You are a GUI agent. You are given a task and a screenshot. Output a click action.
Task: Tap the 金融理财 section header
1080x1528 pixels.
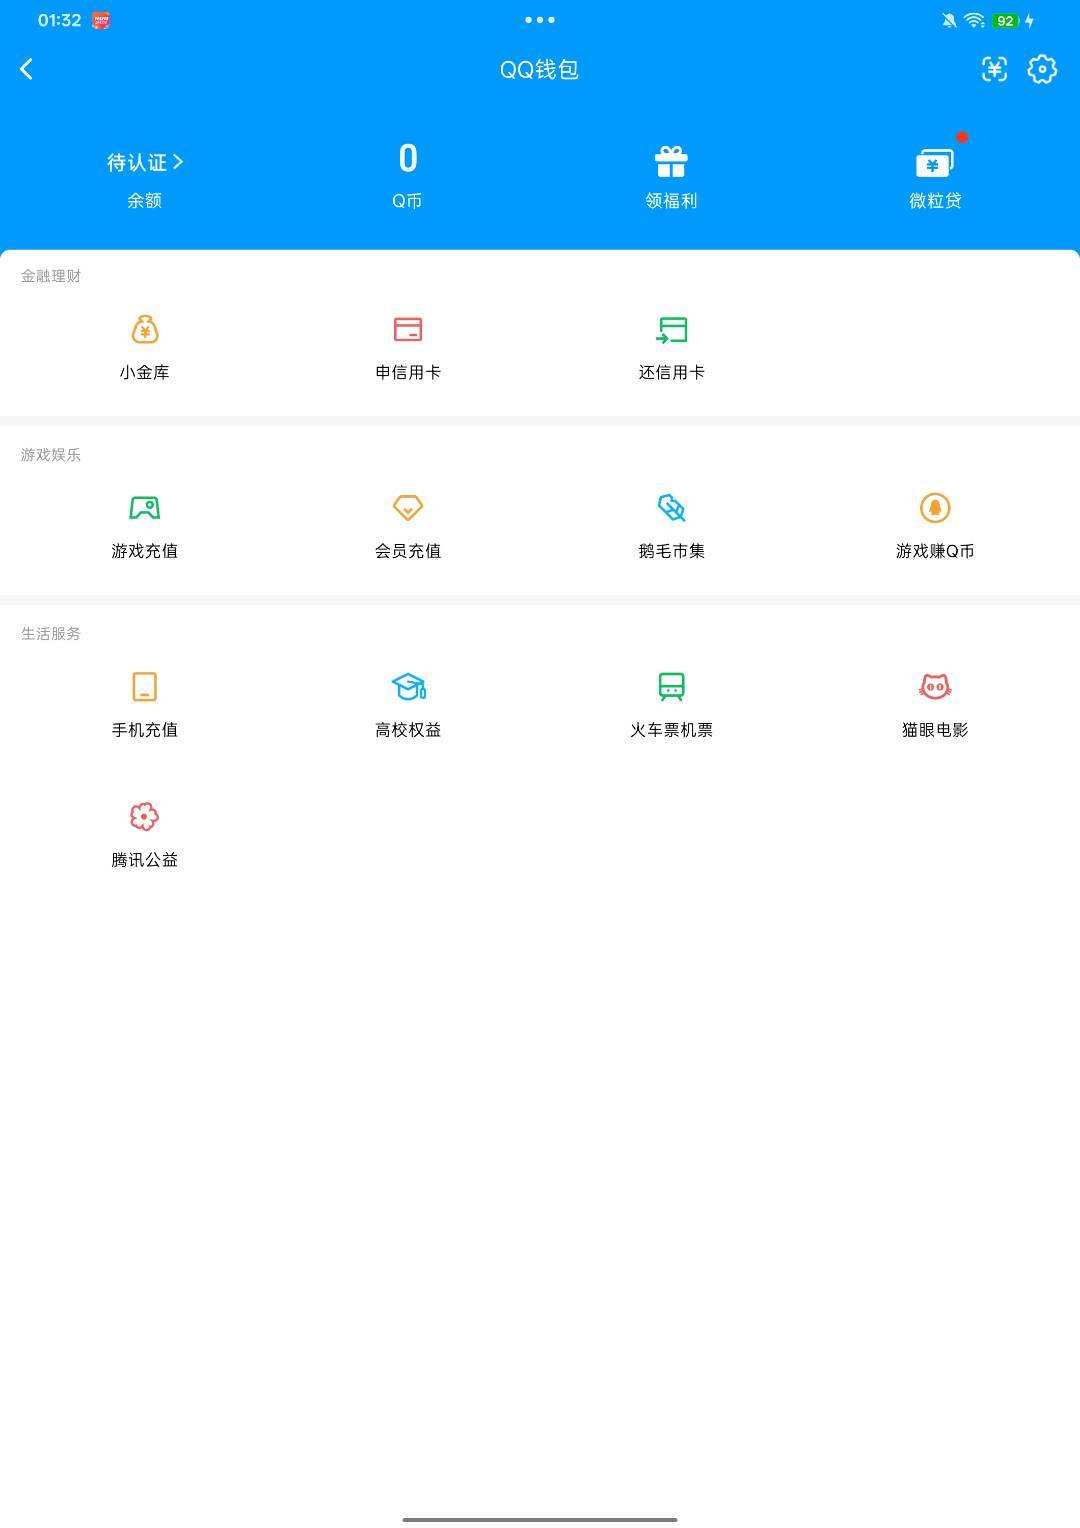point(51,276)
